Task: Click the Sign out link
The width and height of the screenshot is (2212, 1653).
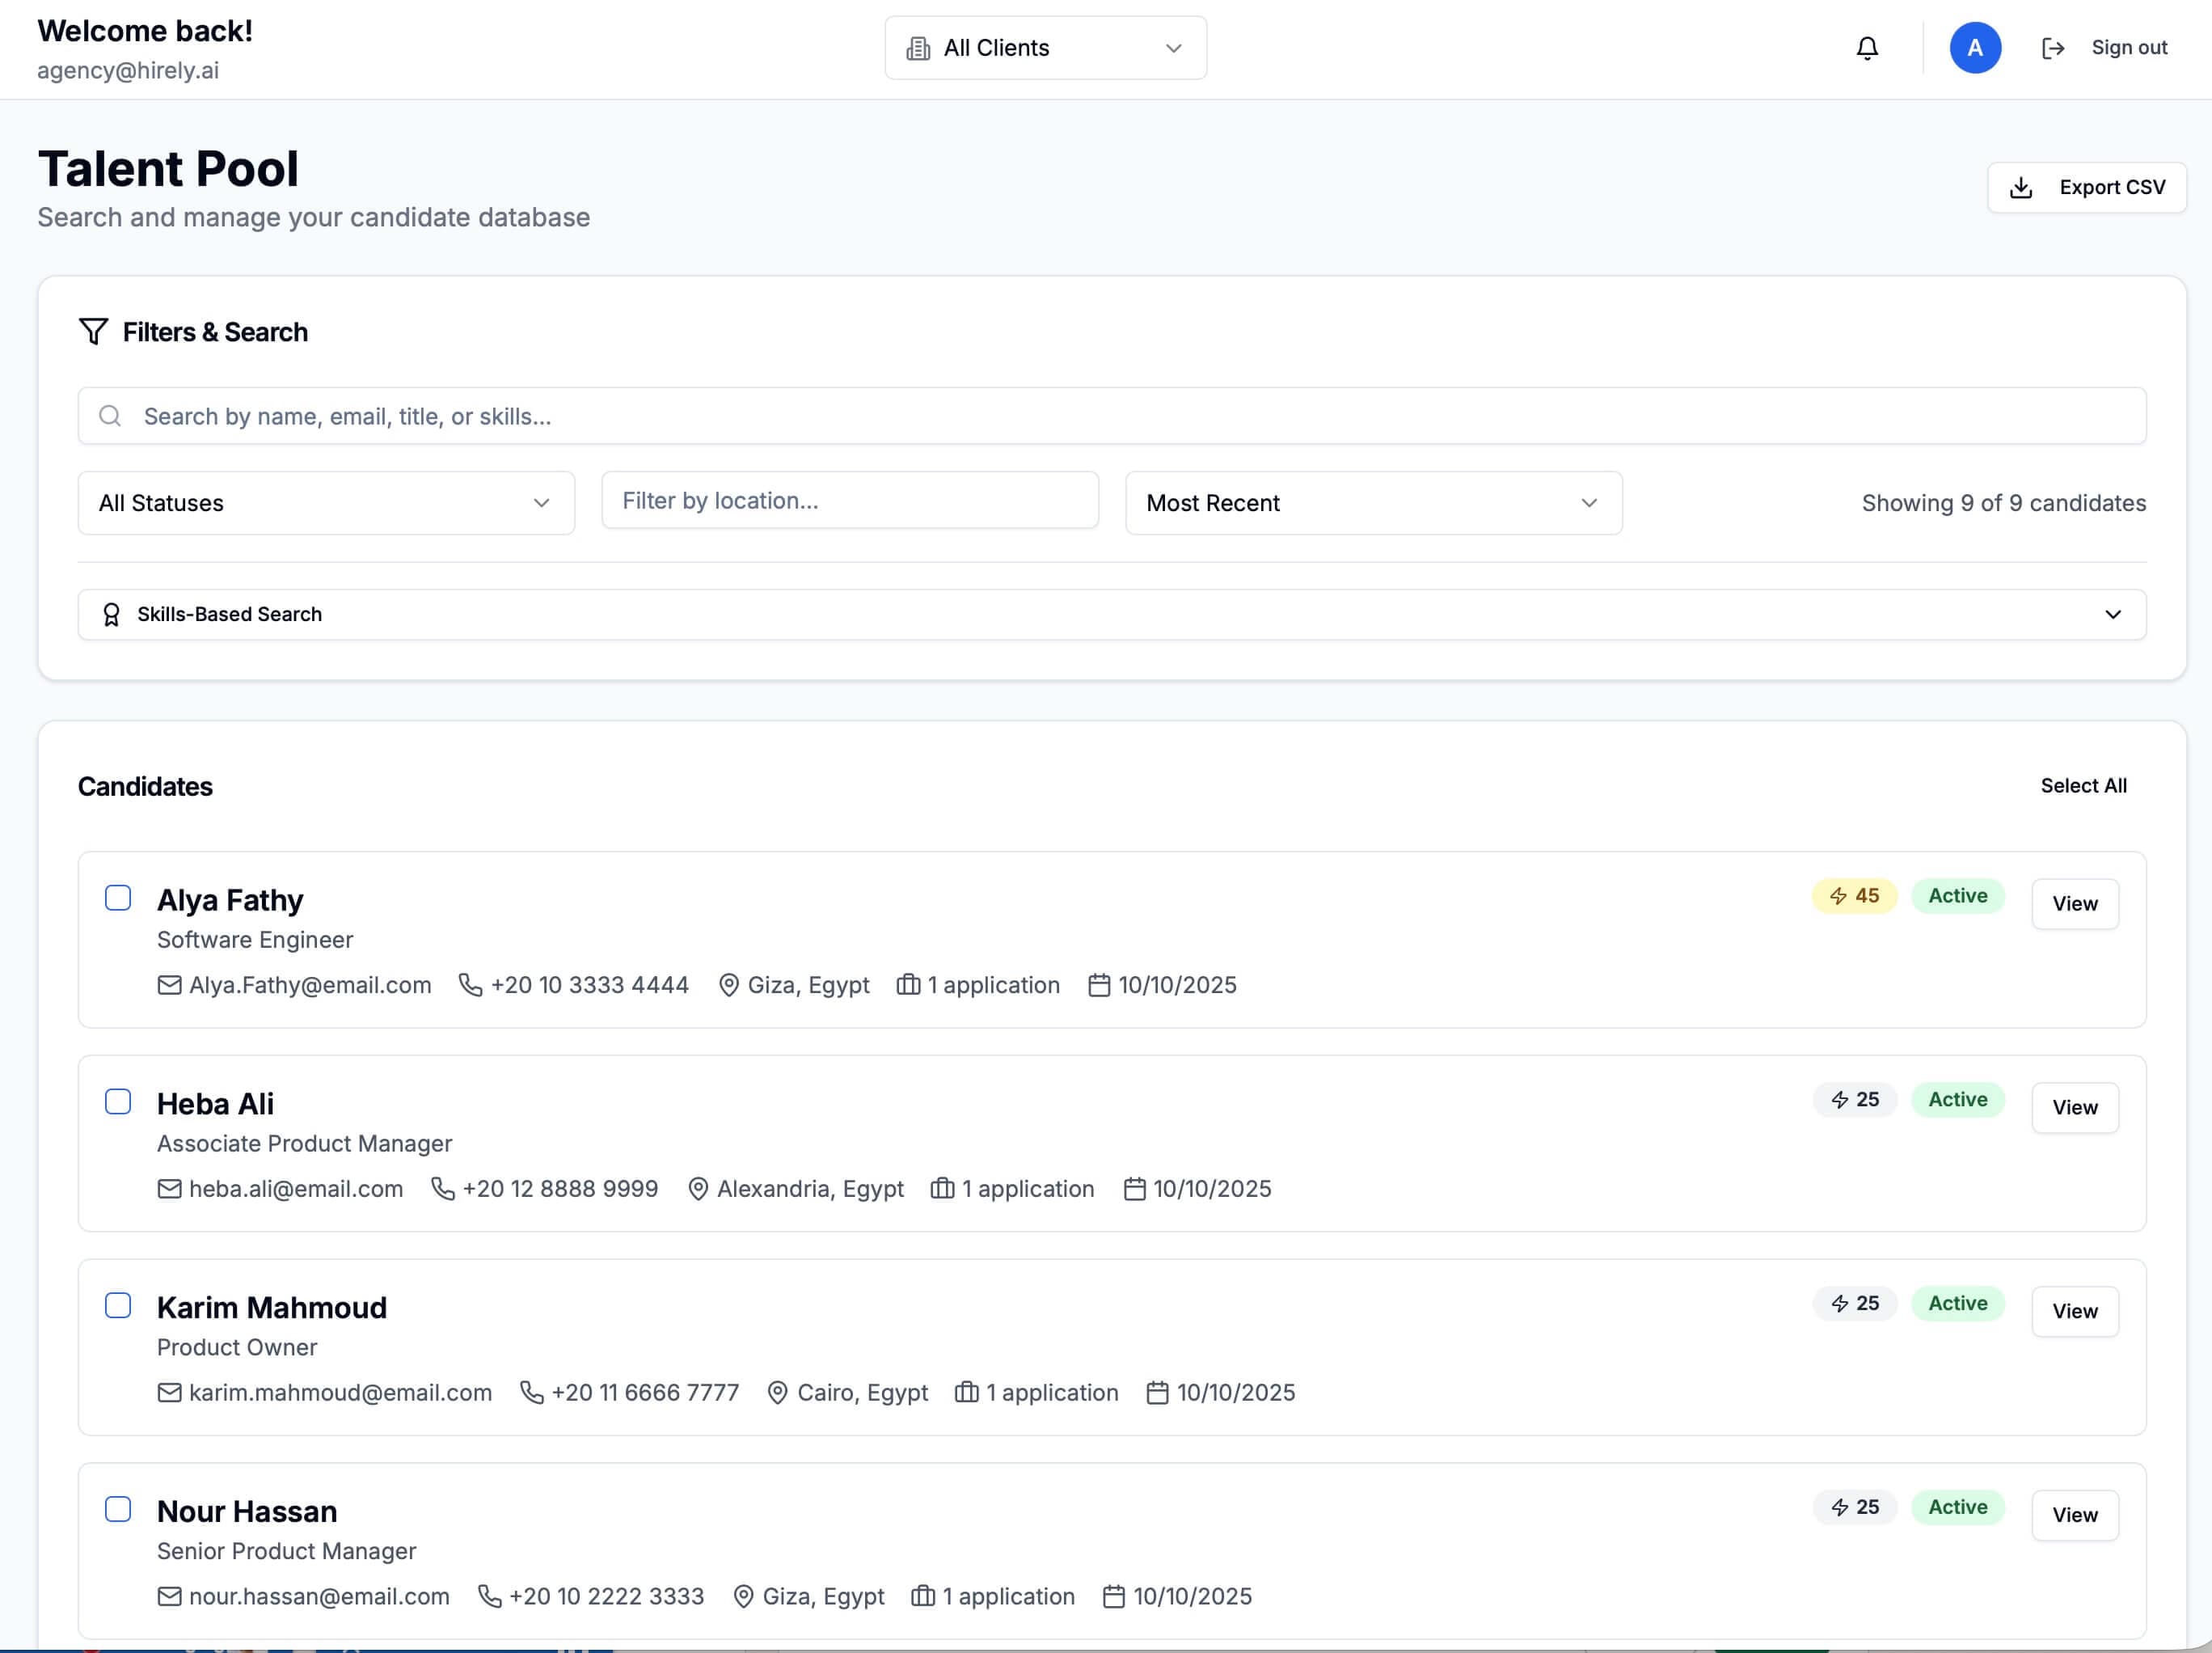Action: 2128,48
